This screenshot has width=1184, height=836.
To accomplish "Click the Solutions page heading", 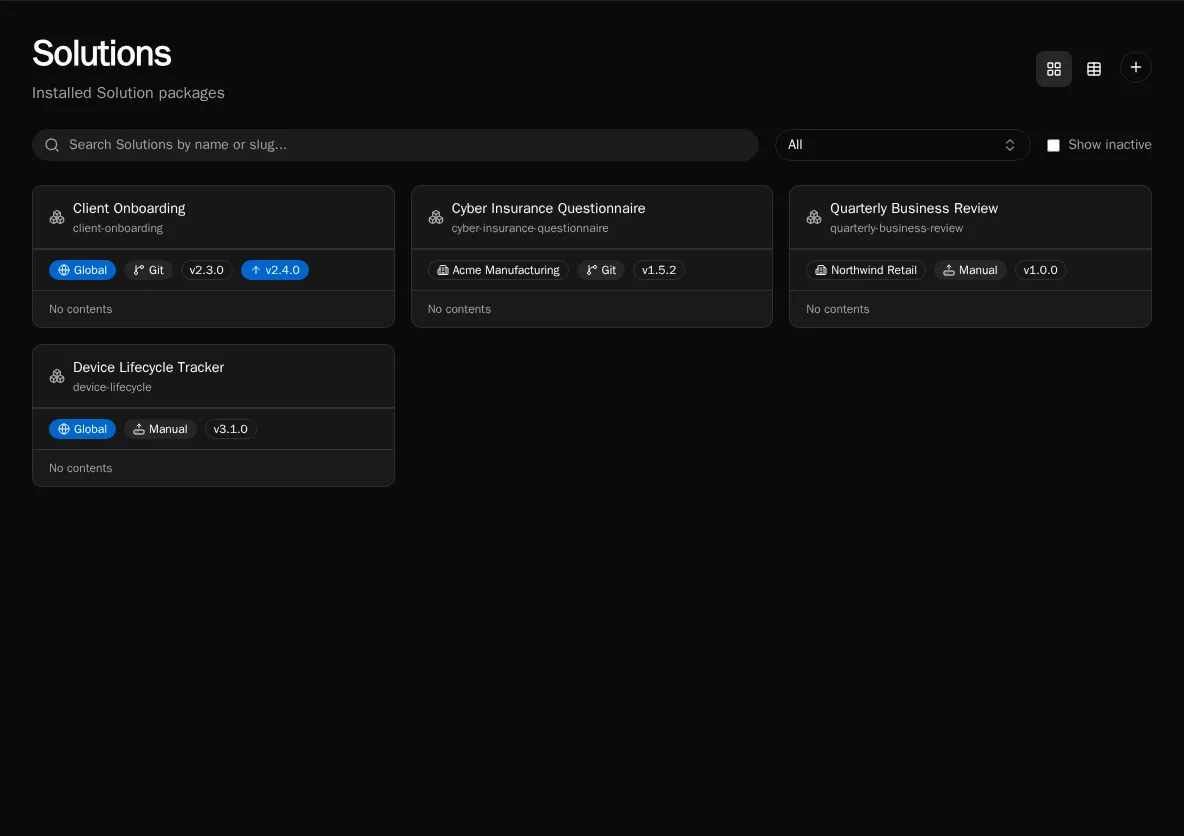I will [102, 54].
